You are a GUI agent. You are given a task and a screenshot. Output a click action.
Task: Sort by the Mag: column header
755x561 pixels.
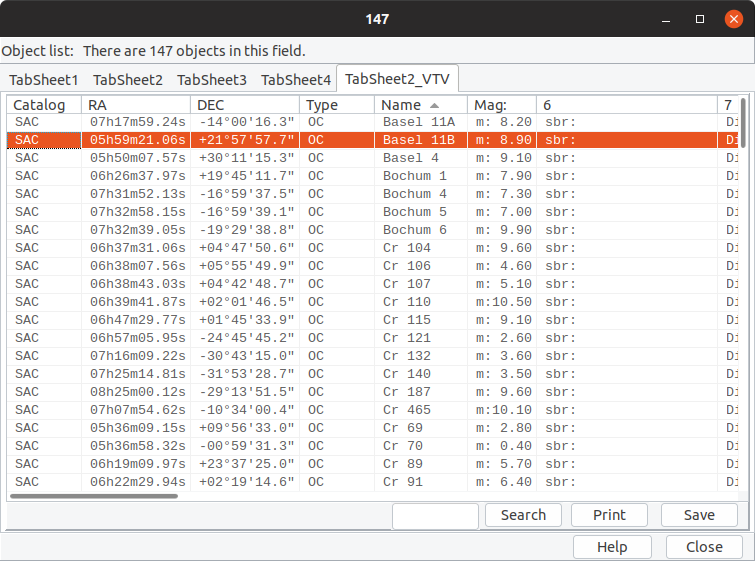[x=502, y=104]
